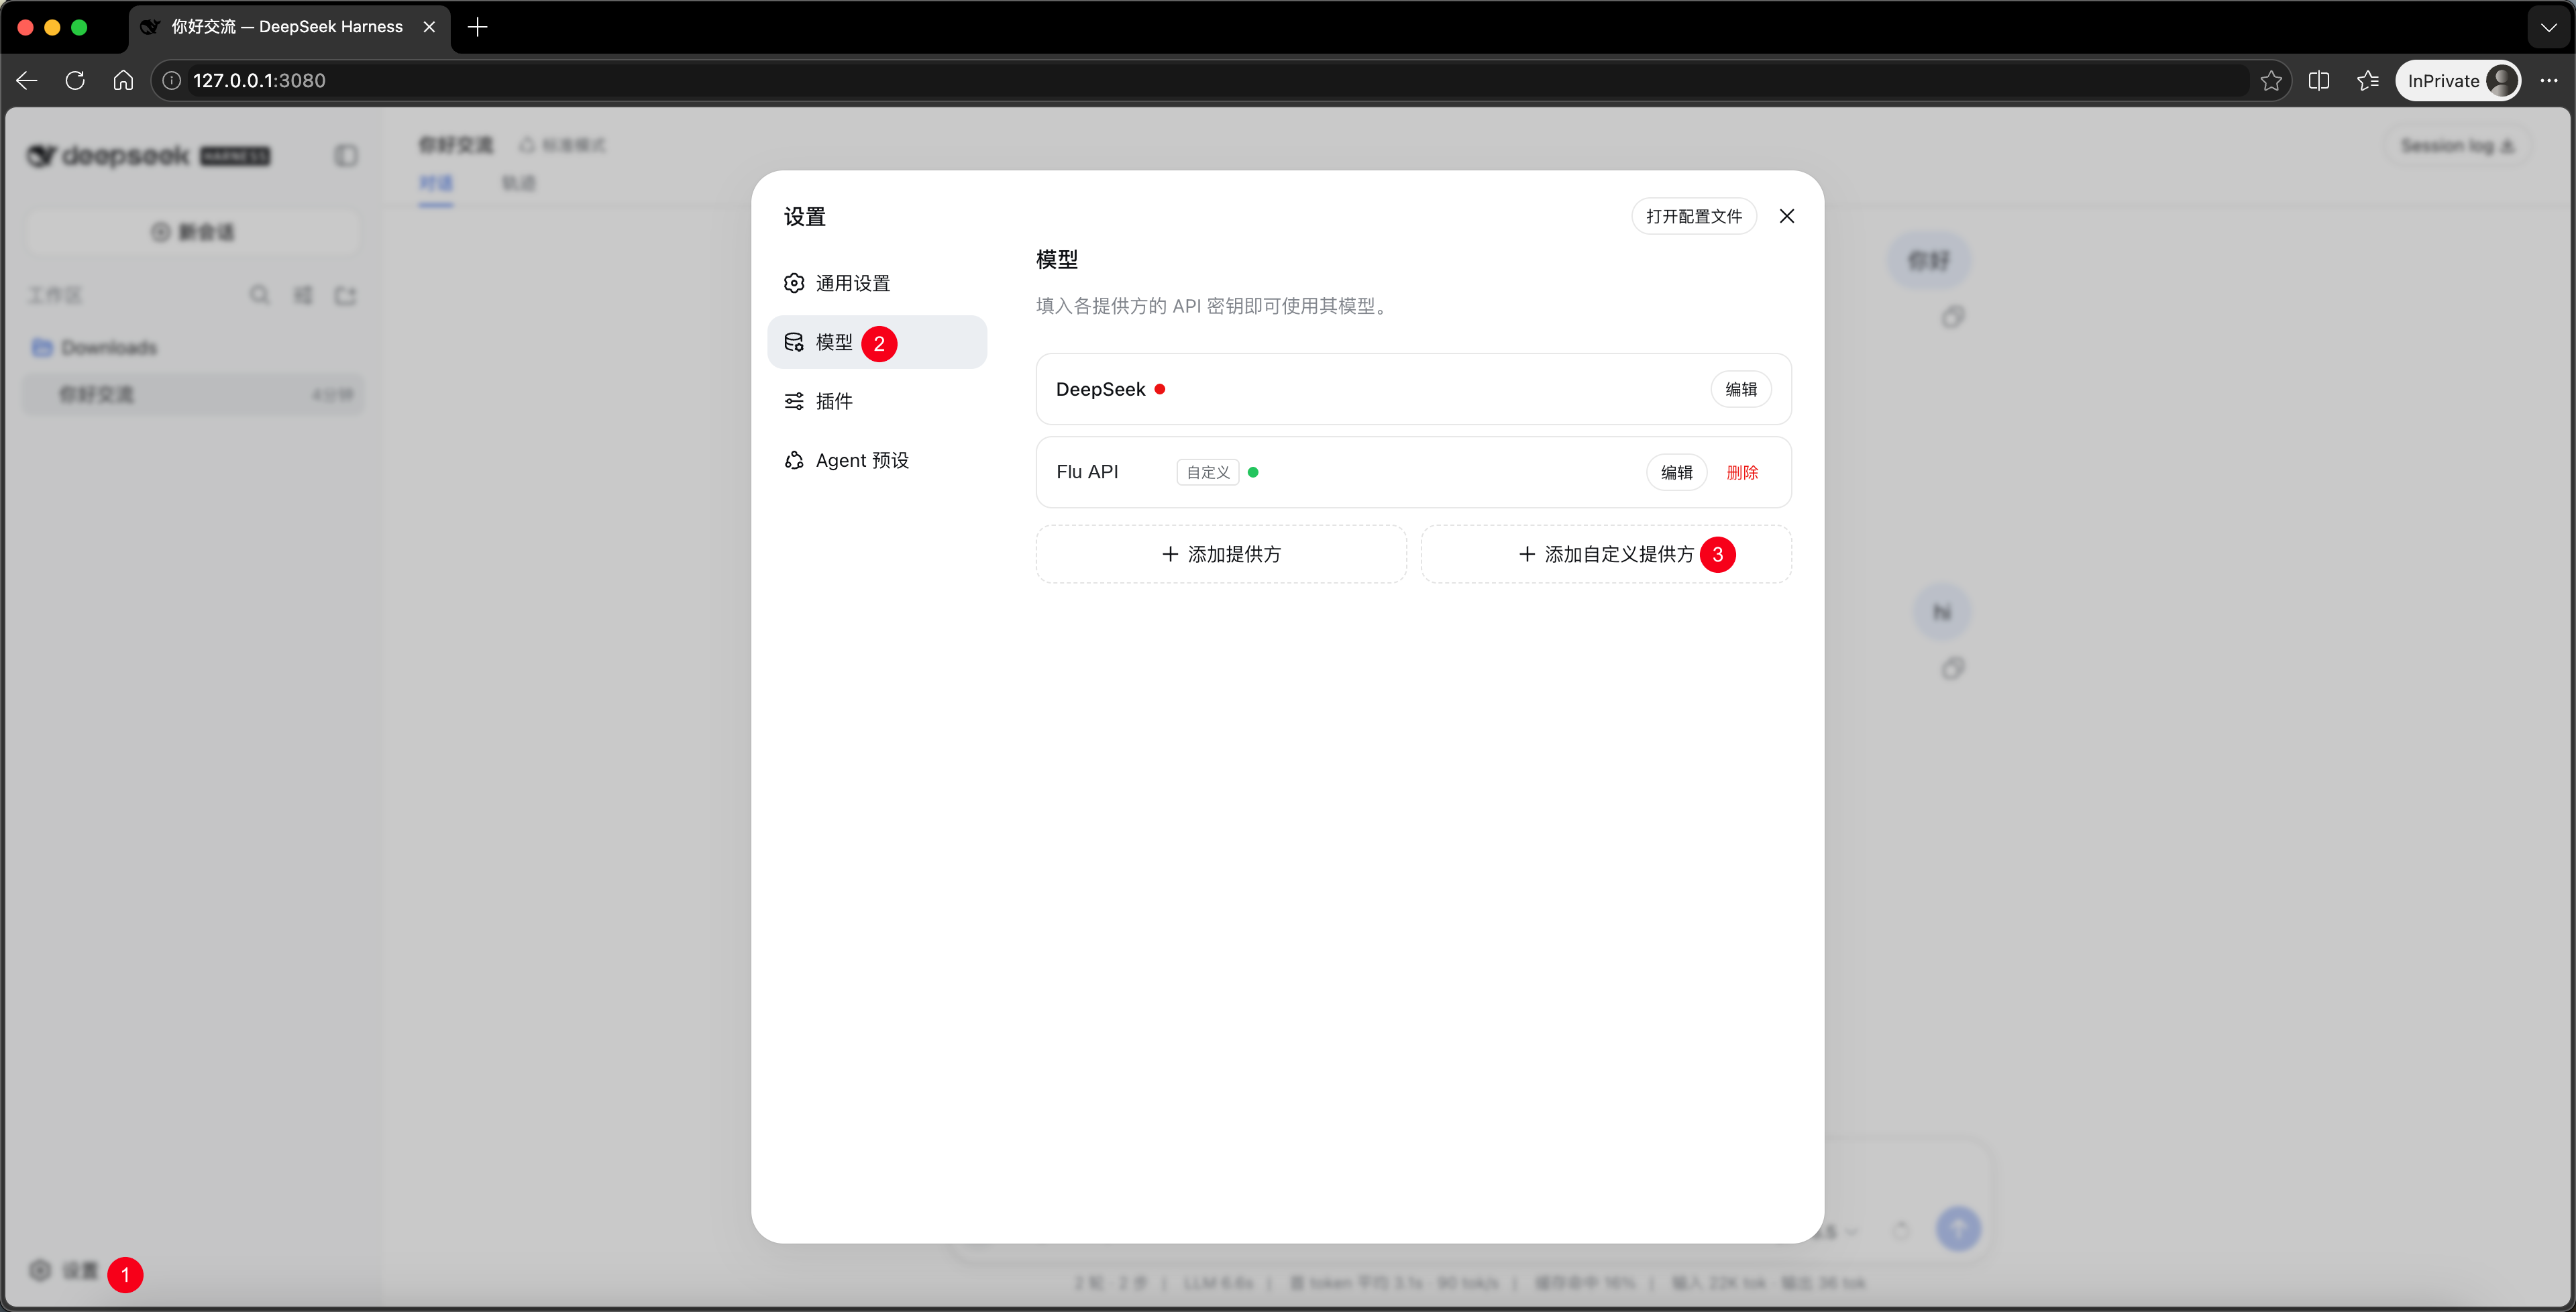Click 添加自定义提供方 button
2576x1312 pixels.
[x=1606, y=554]
